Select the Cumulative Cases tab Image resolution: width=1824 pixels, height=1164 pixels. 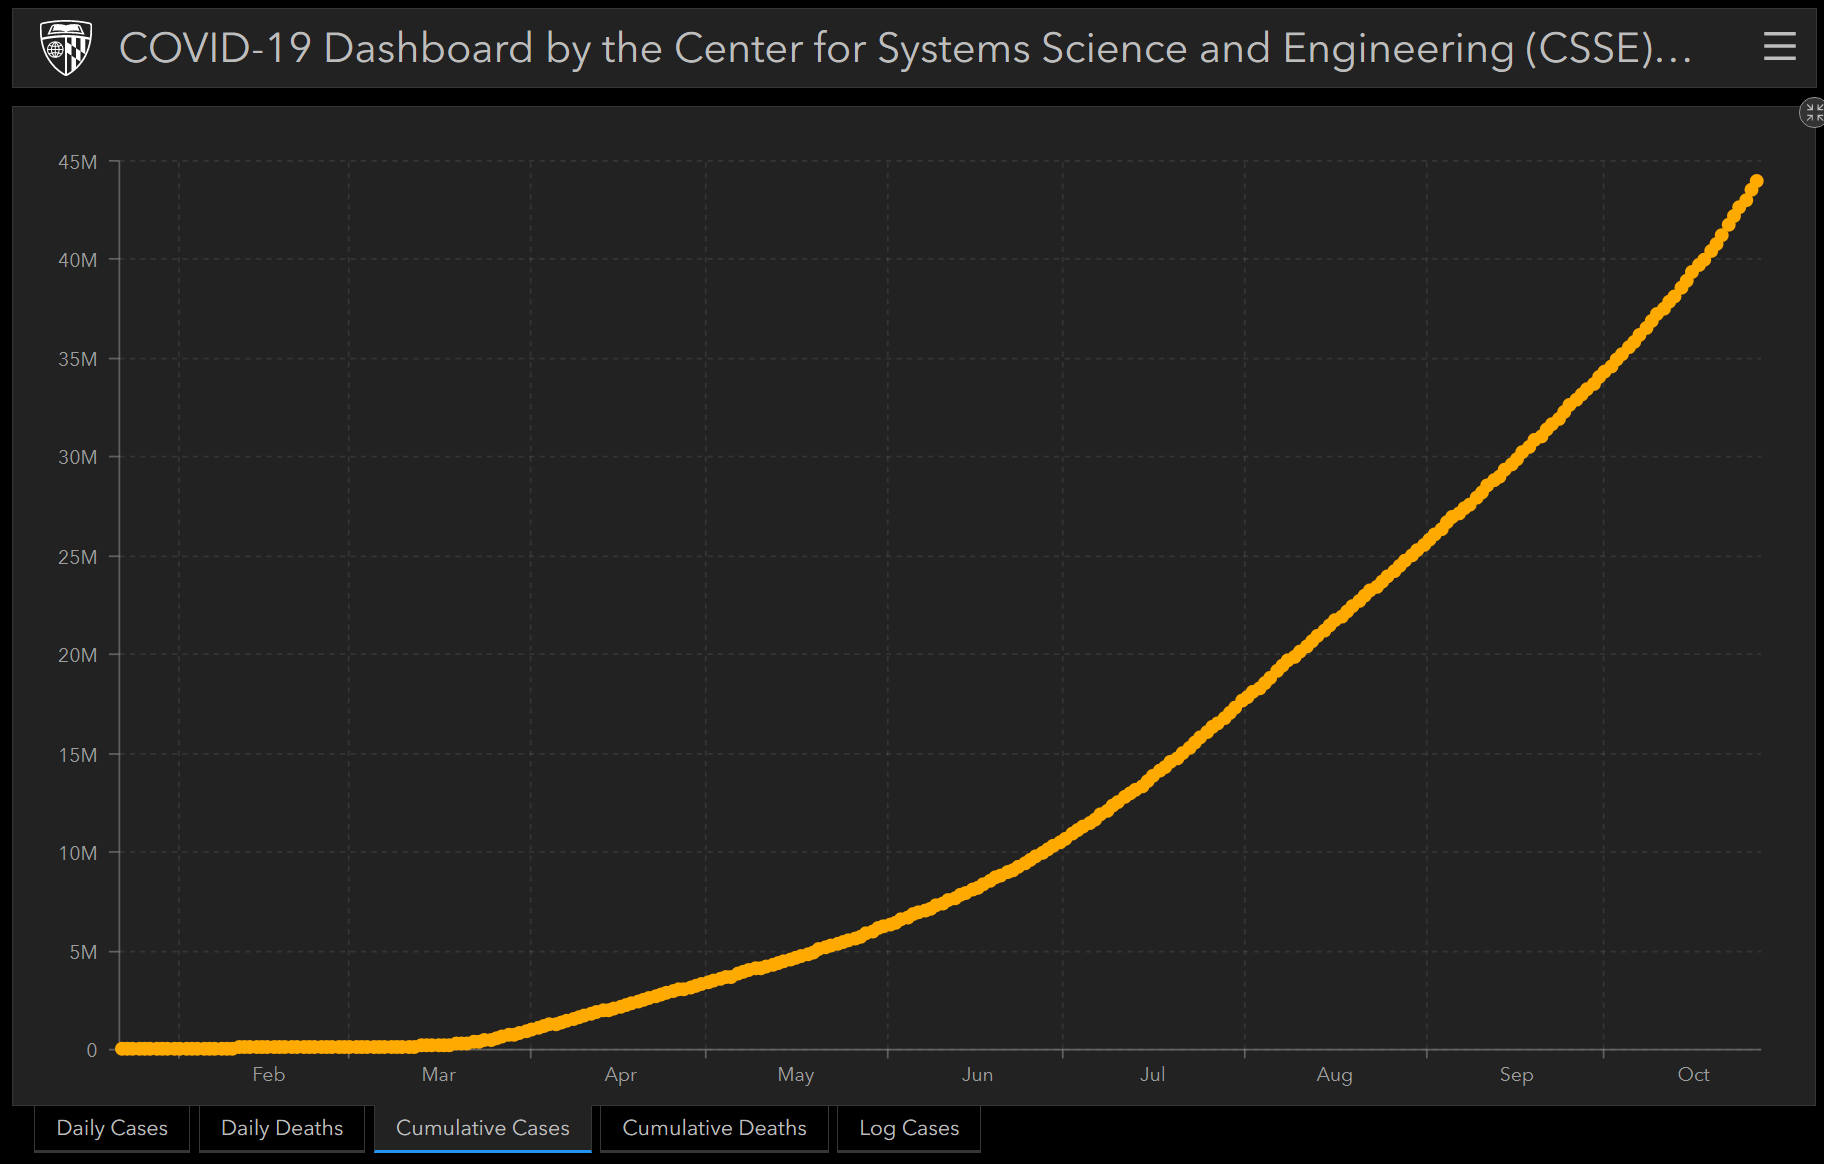(x=482, y=1128)
